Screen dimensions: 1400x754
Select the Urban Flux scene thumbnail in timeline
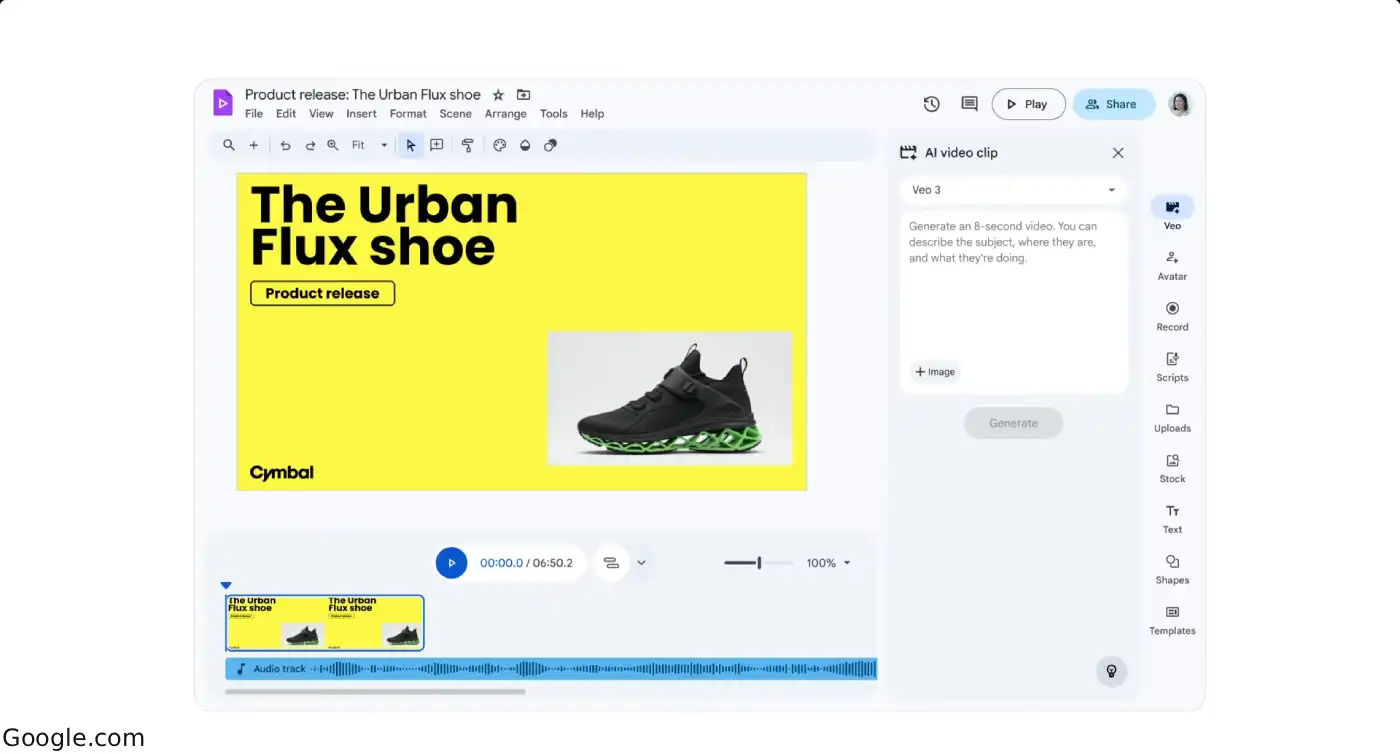pyautogui.click(x=324, y=623)
